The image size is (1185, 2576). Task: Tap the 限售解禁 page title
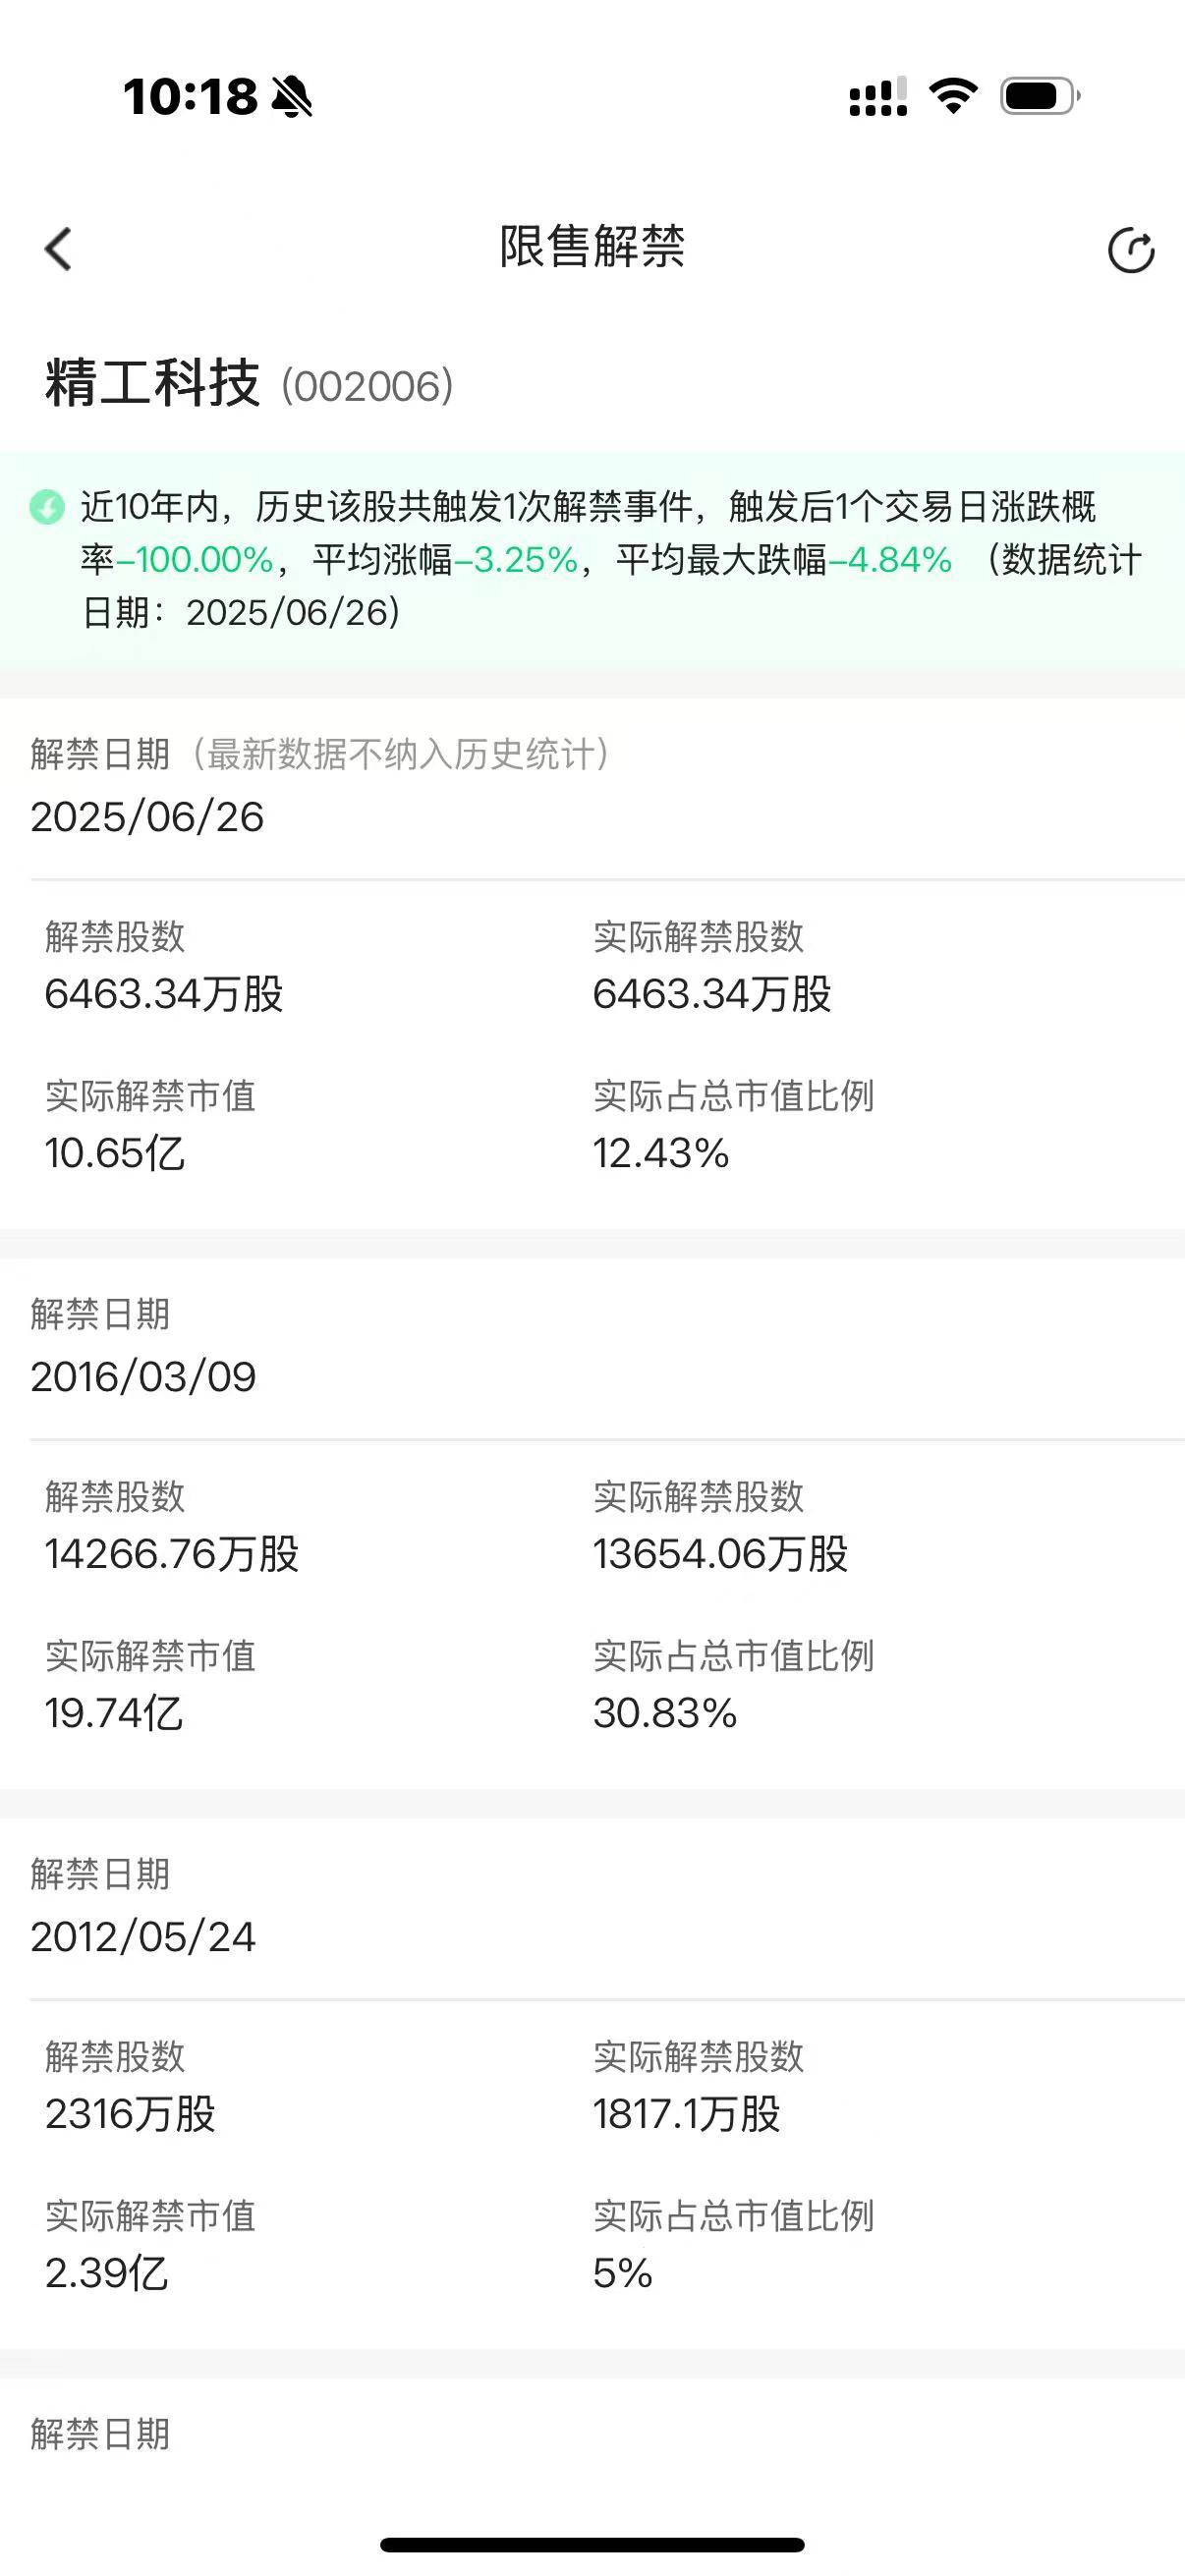click(x=592, y=247)
